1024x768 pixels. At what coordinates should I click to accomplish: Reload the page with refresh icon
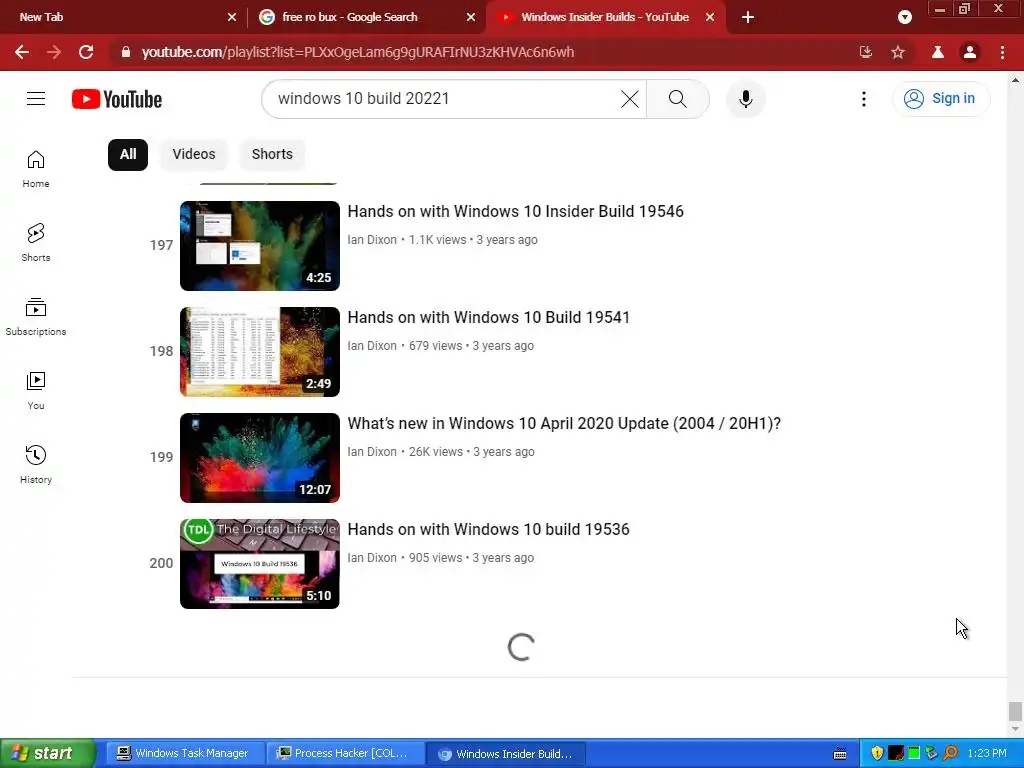86,52
